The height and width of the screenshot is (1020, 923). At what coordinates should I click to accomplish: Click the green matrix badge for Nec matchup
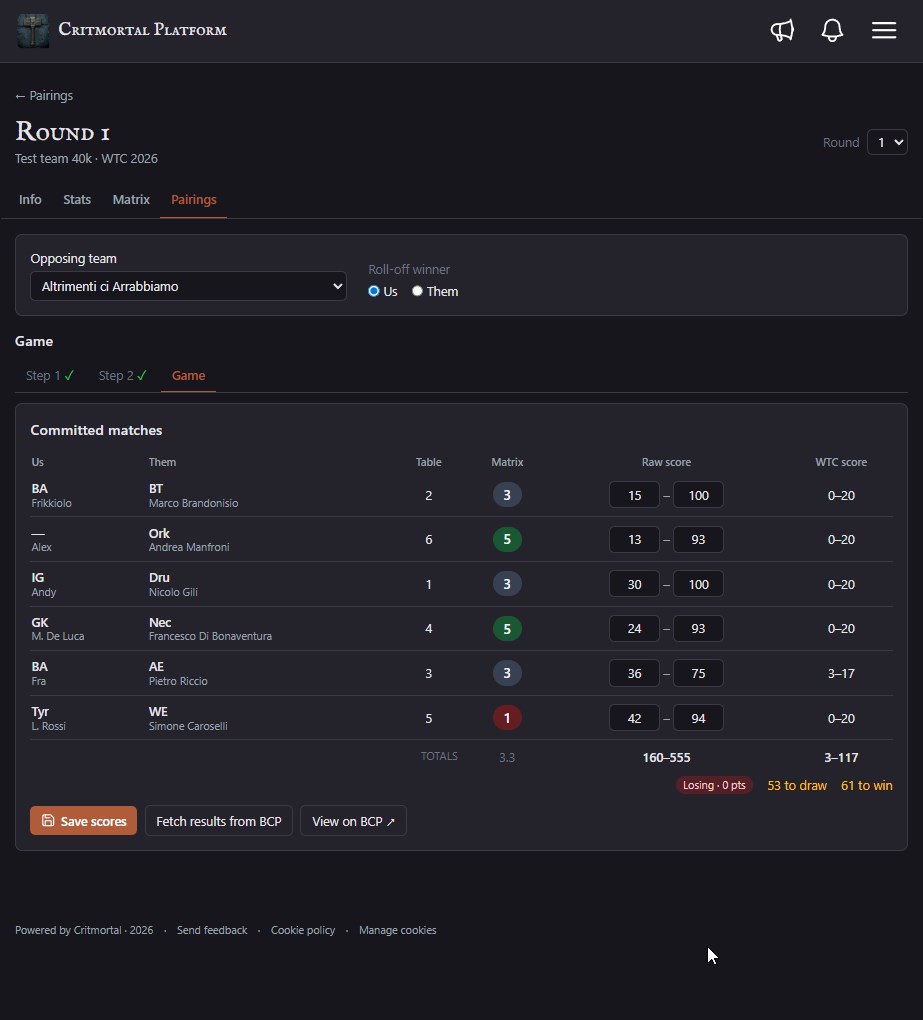click(507, 628)
